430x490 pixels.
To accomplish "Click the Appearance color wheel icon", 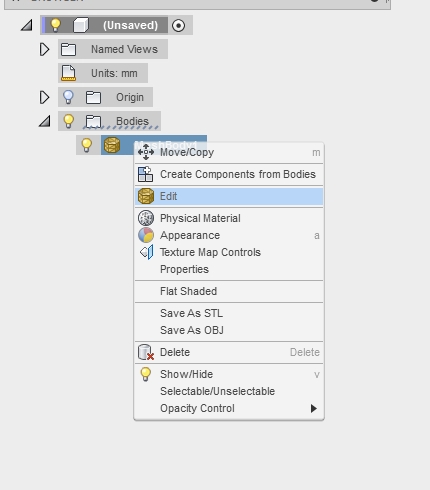I will 146,235.
